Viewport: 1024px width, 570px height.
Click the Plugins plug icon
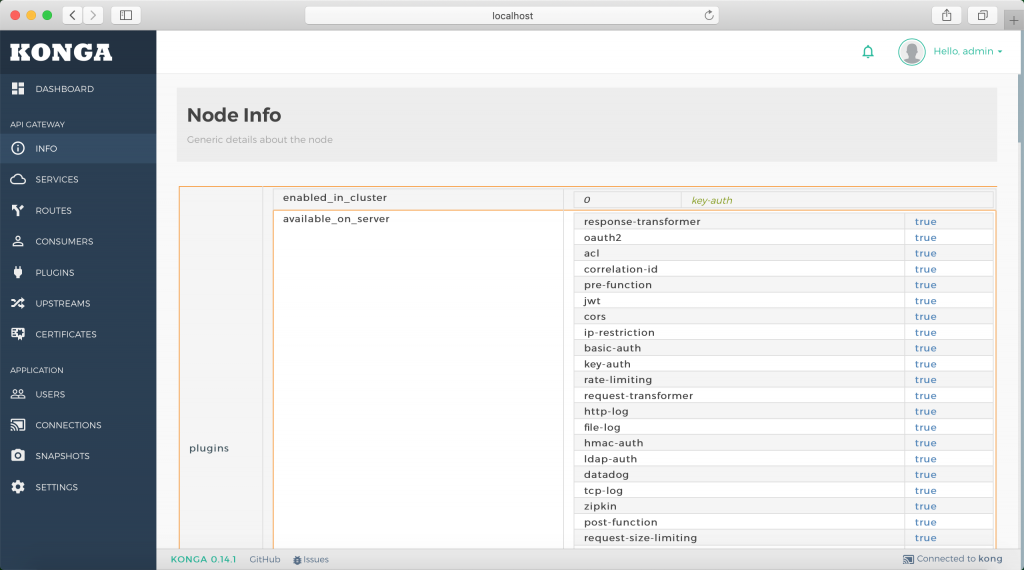point(18,272)
